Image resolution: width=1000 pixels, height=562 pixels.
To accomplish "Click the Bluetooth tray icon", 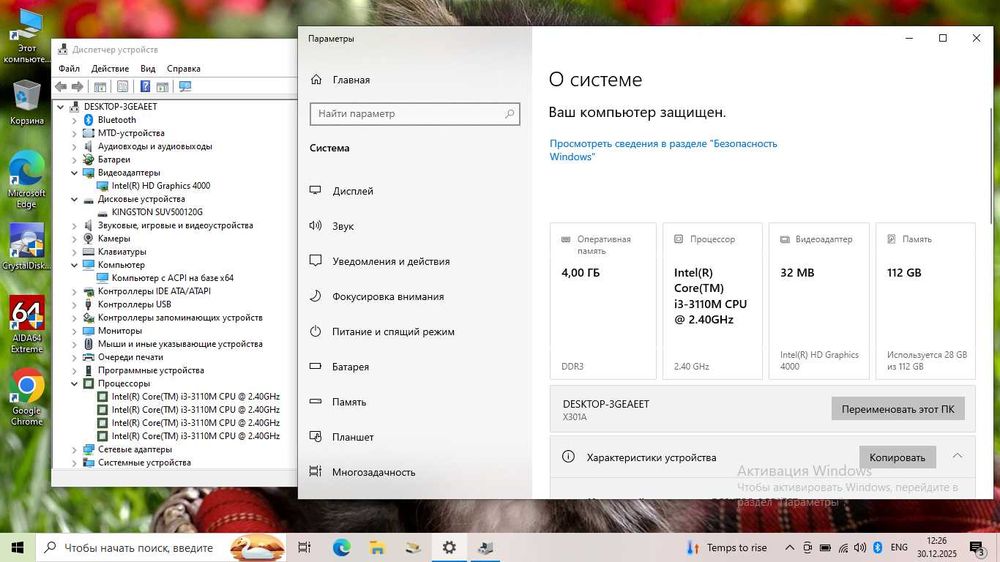I will (878, 547).
